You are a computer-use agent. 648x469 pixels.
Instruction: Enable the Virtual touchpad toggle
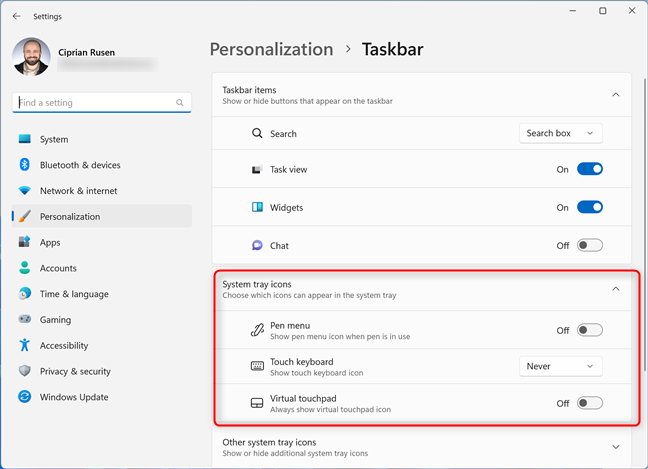pyautogui.click(x=590, y=403)
